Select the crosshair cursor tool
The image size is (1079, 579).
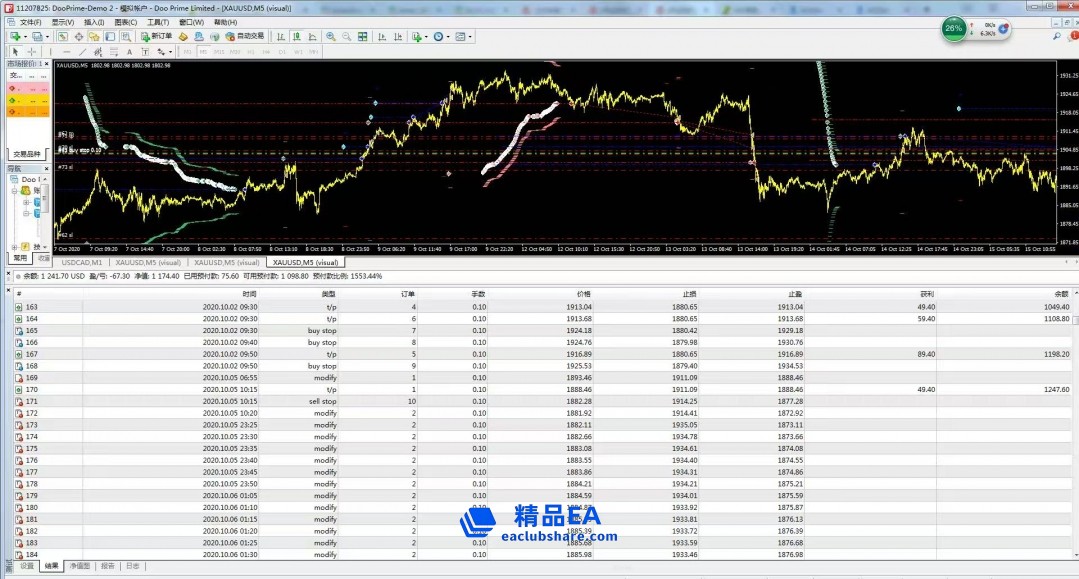pyautogui.click(x=32, y=51)
